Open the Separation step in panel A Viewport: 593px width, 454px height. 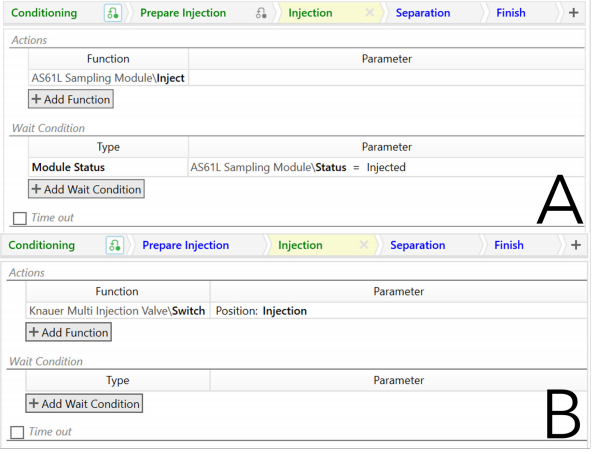coord(423,13)
